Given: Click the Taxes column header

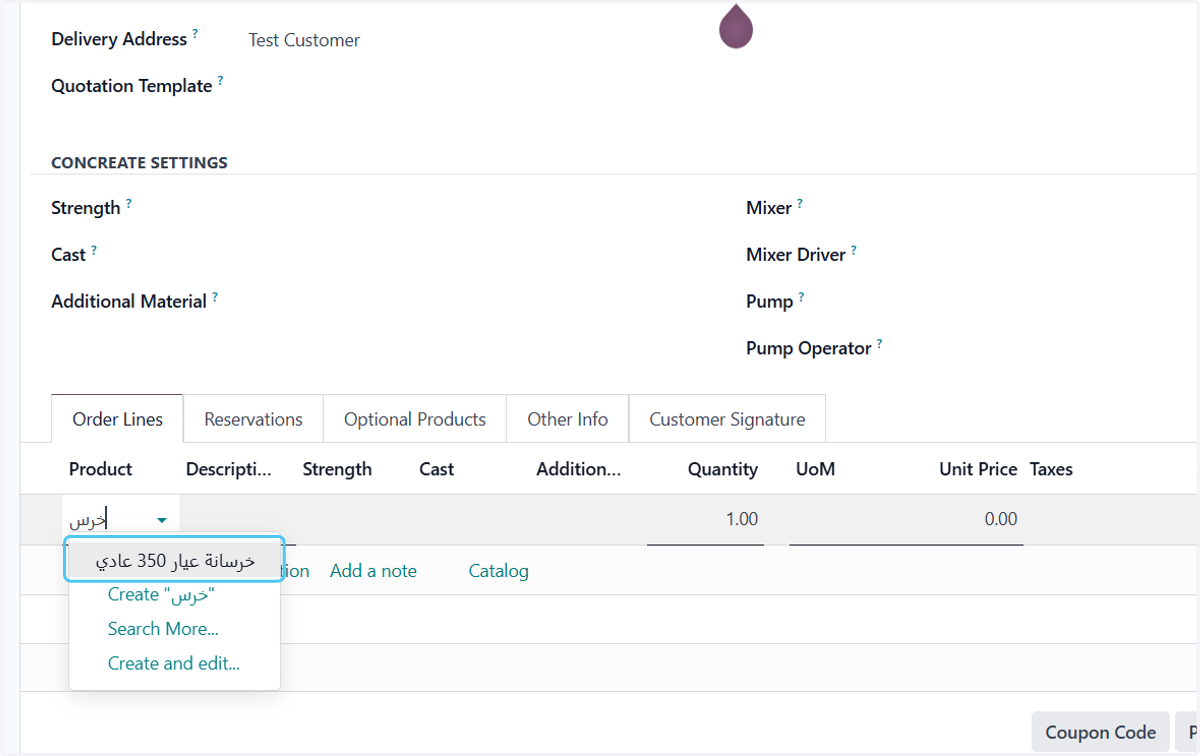Looking at the screenshot, I should point(1051,469).
